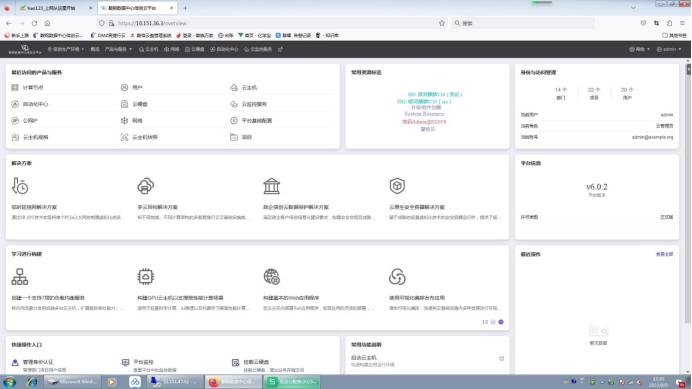
Task: Click 查看全部 link in recent operations panel
Action: point(664,254)
